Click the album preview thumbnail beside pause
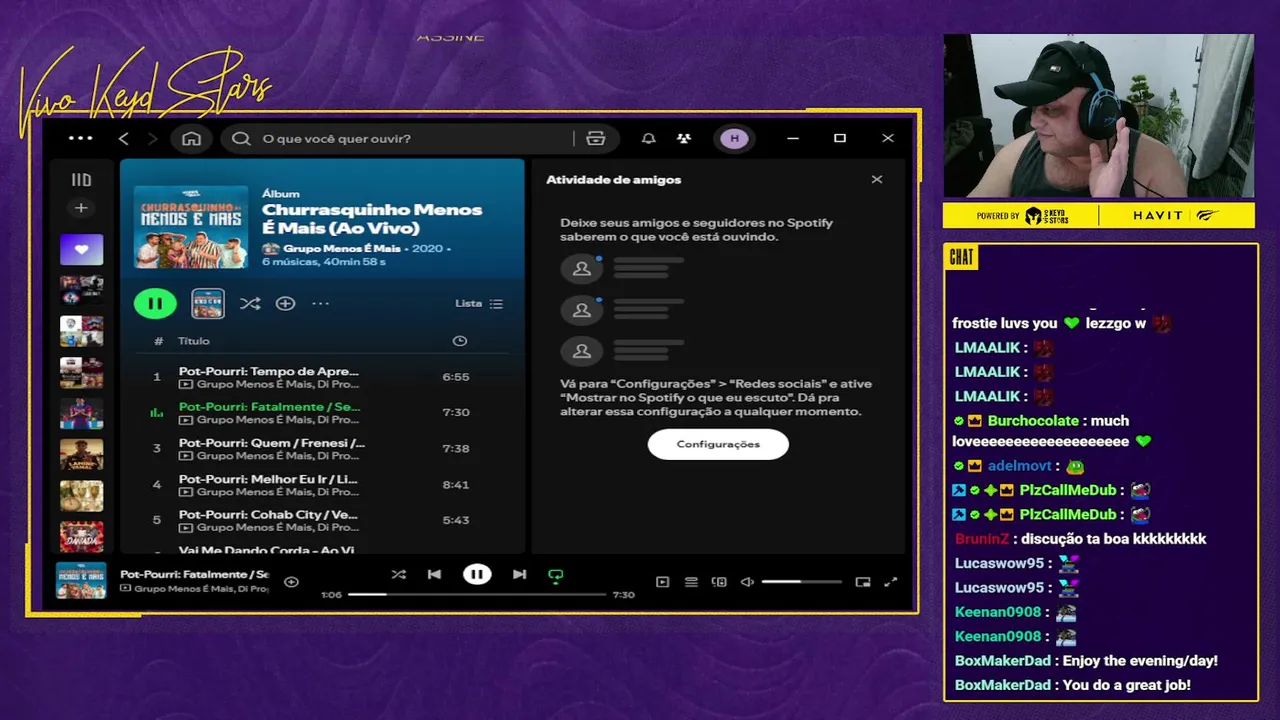Viewport: 1280px width, 720px height. coord(208,303)
